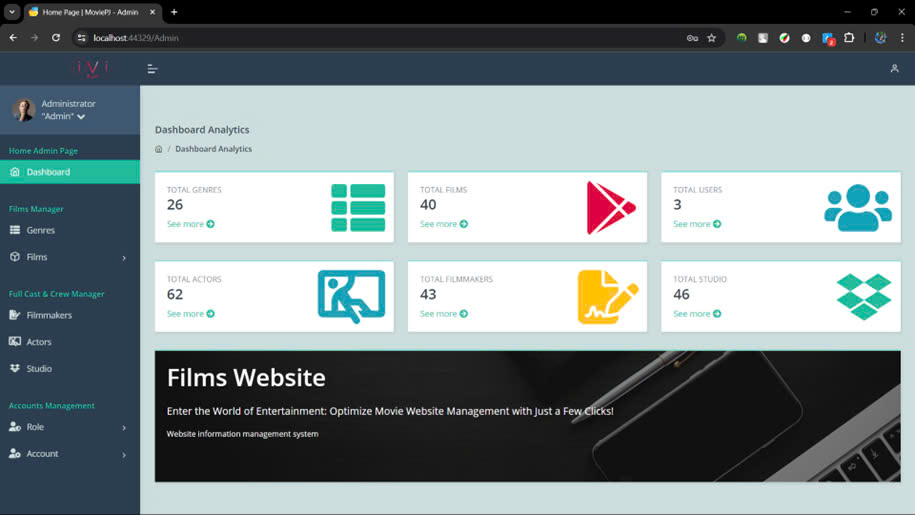The width and height of the screenshot is (915, 515).
Task: Click the yellow filmmakers contract icon
Action: tap(607, 297)
